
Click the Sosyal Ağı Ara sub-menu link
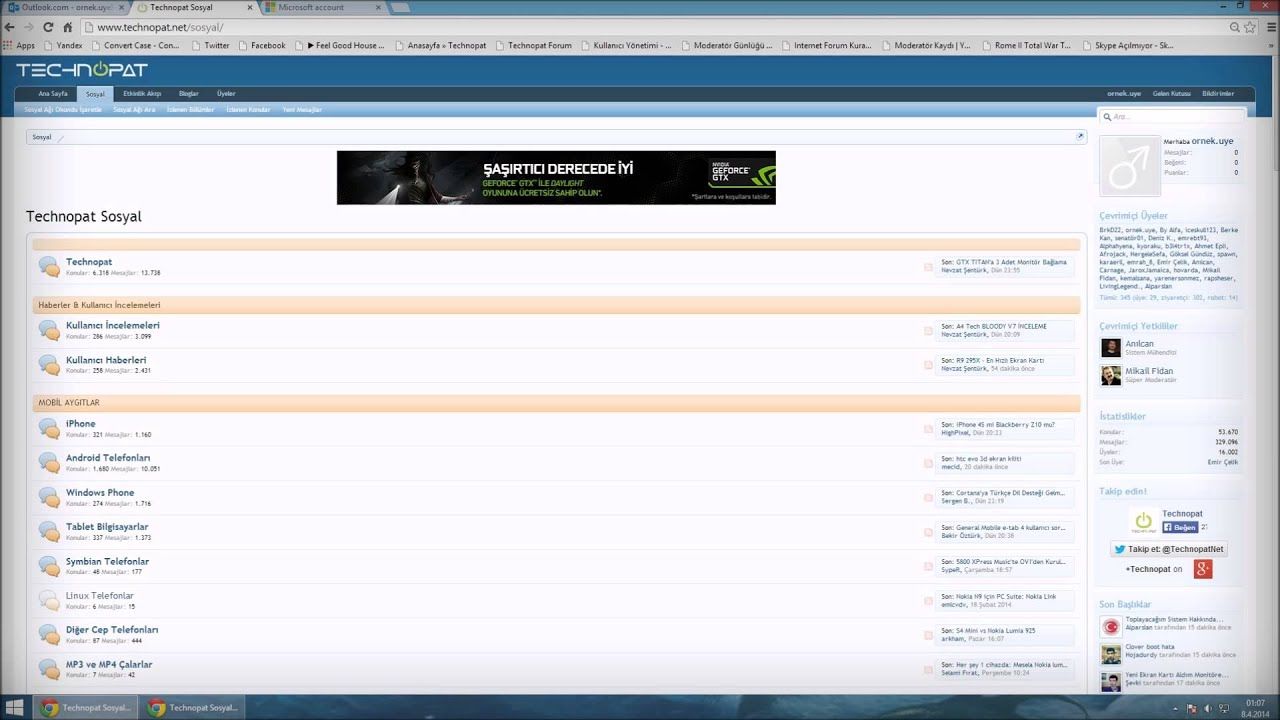[134, 110]
